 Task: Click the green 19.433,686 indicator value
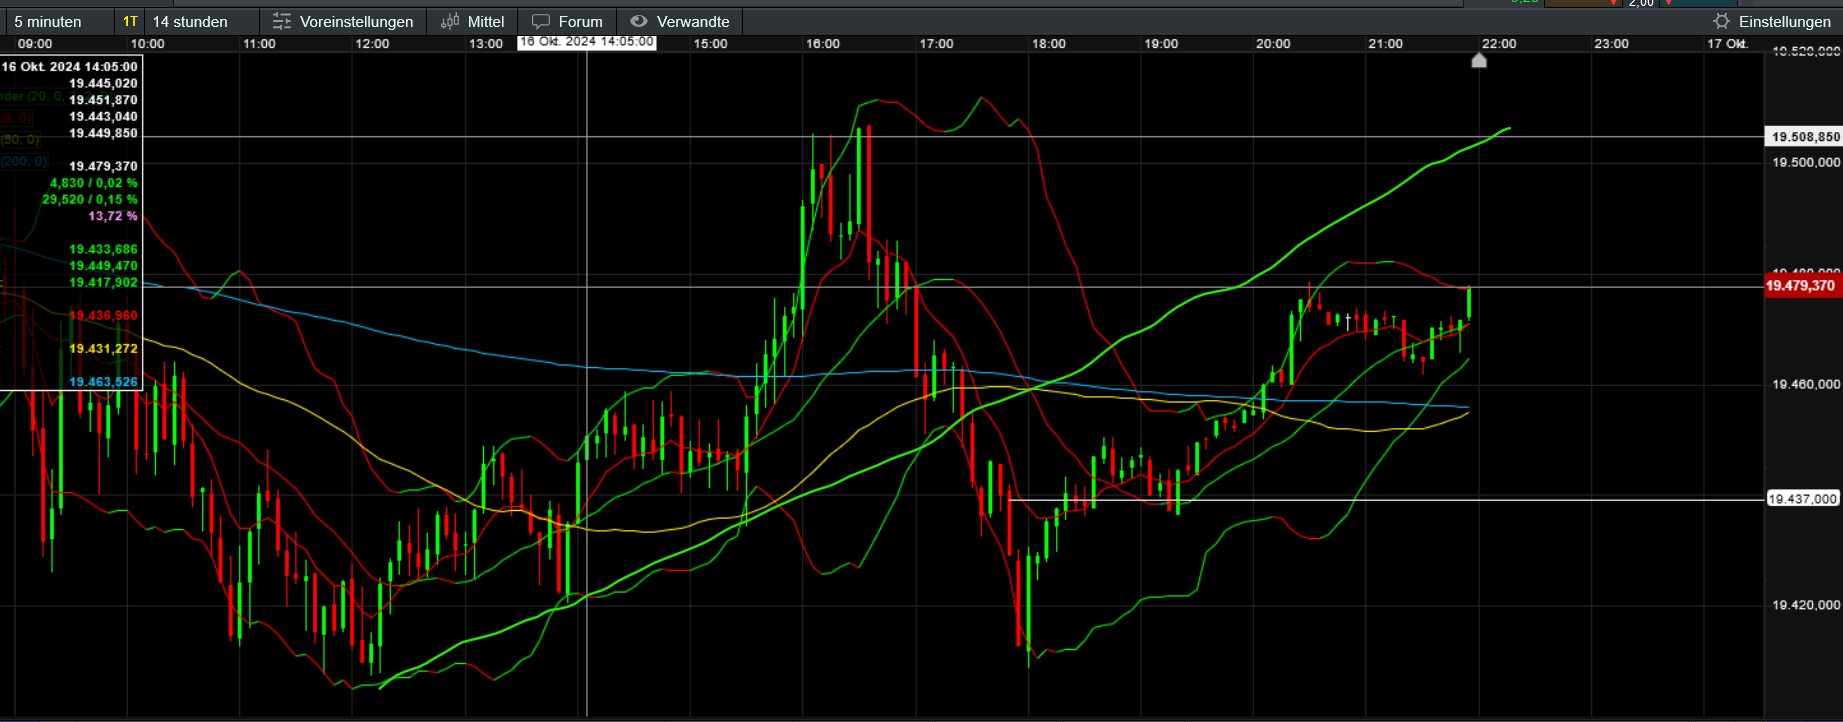click(x=103, y=249)
